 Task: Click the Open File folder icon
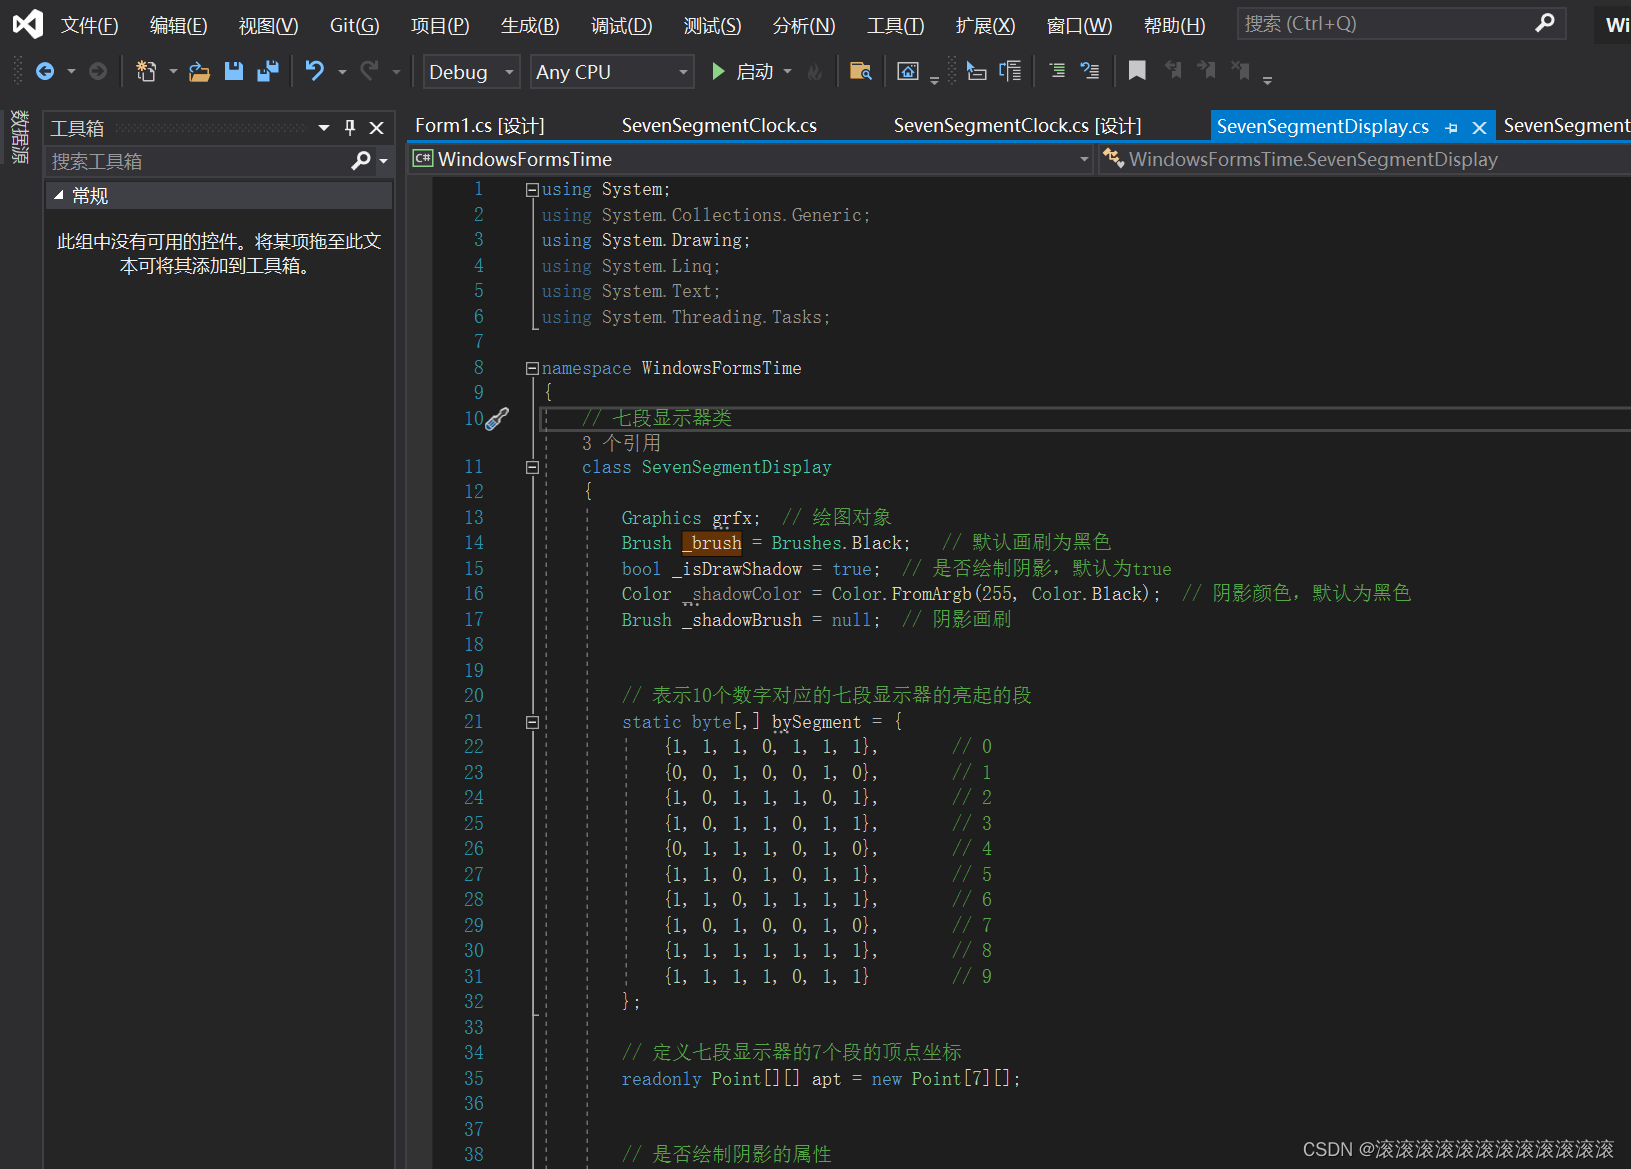[x=199, y=71]
